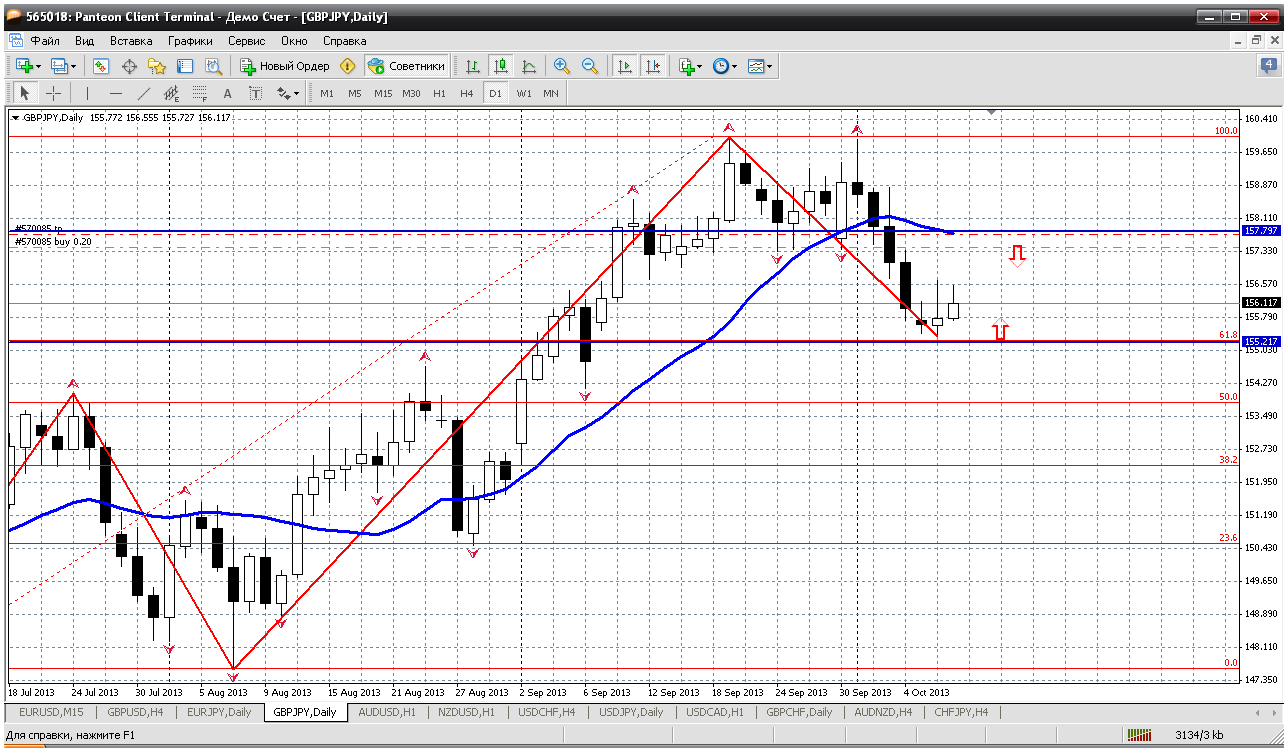Expand the new chart dropdown arrow
The image size is (1288, 748).
38,67
